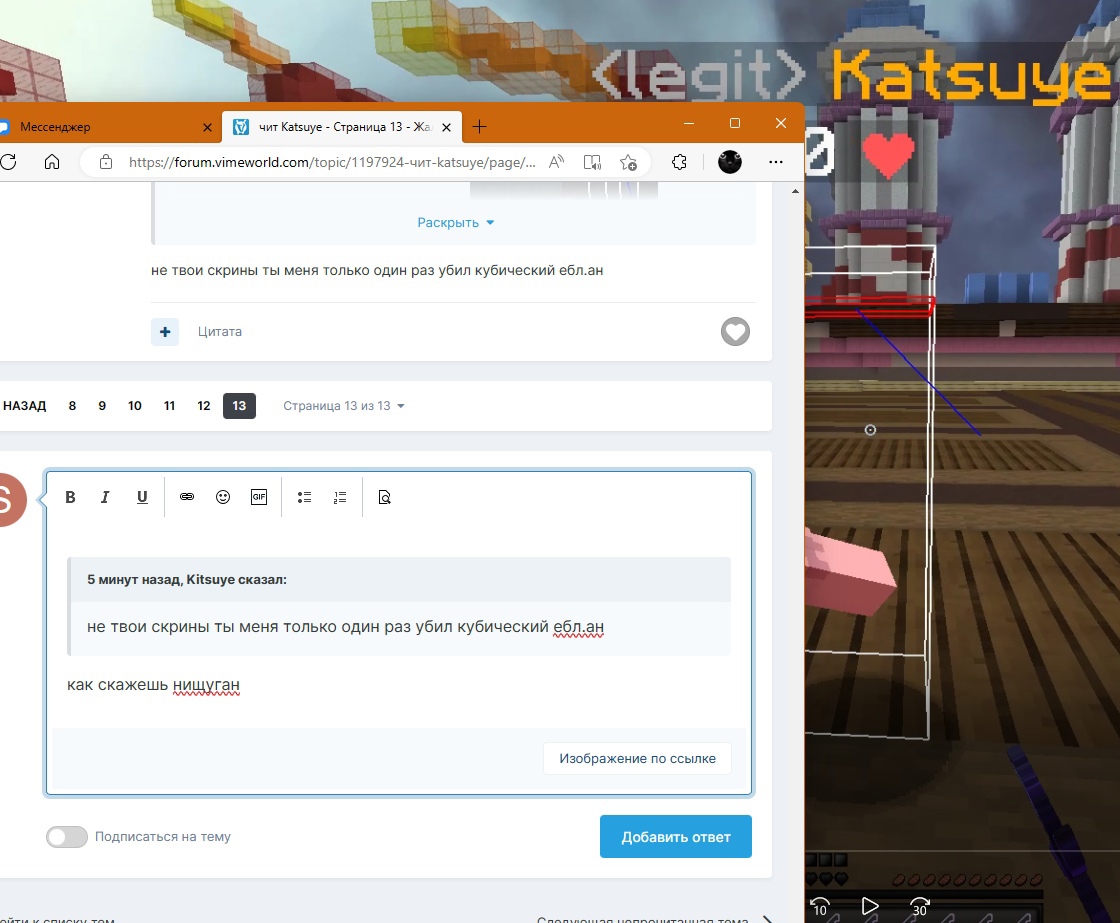Preview the reply with the magnifier page icon

pyautogui.click(x=384, y=497)
